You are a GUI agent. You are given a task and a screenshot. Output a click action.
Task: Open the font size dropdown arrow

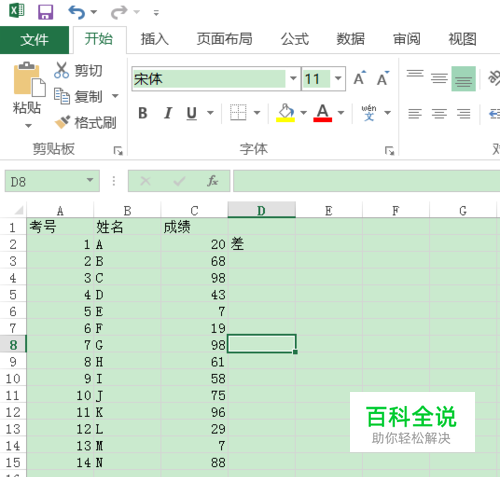coord(338,79)
